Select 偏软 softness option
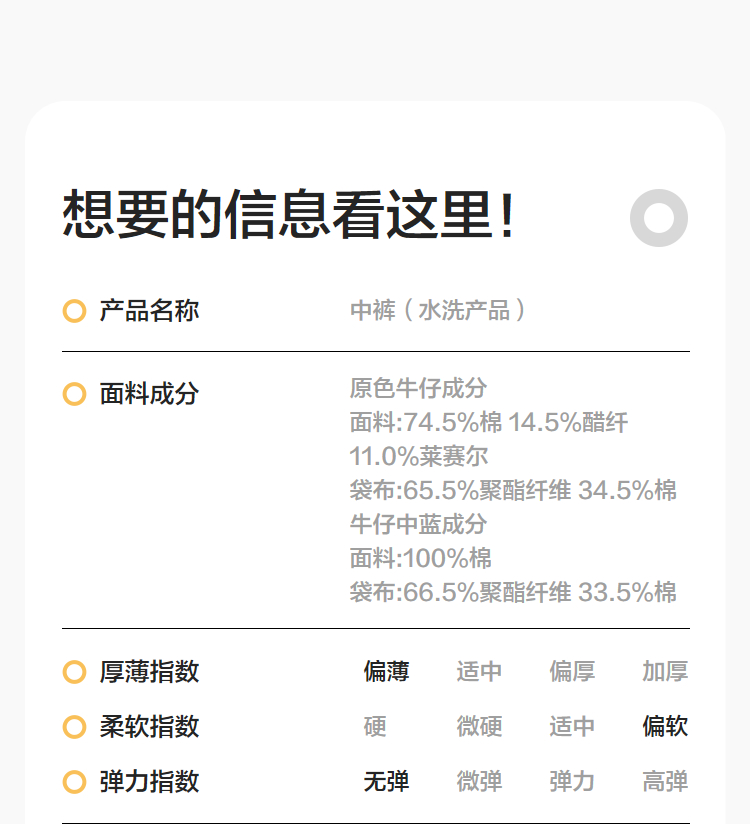The image size is (750, 824). (665, 727)
